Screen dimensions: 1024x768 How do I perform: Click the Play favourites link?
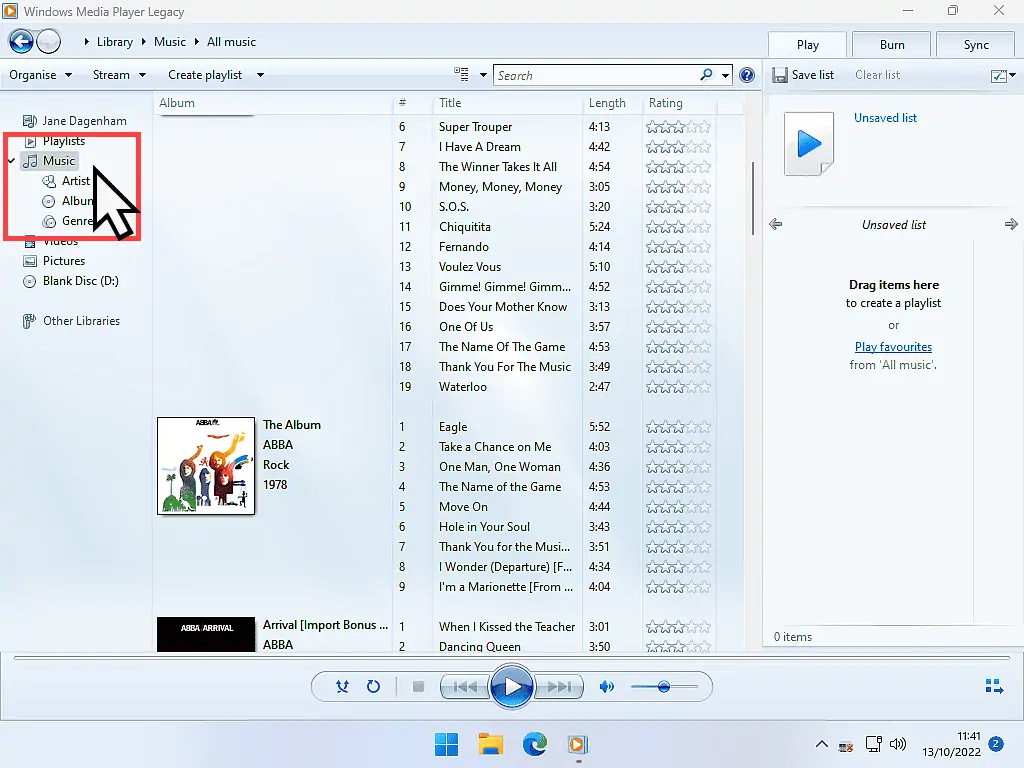click(893, 346)
